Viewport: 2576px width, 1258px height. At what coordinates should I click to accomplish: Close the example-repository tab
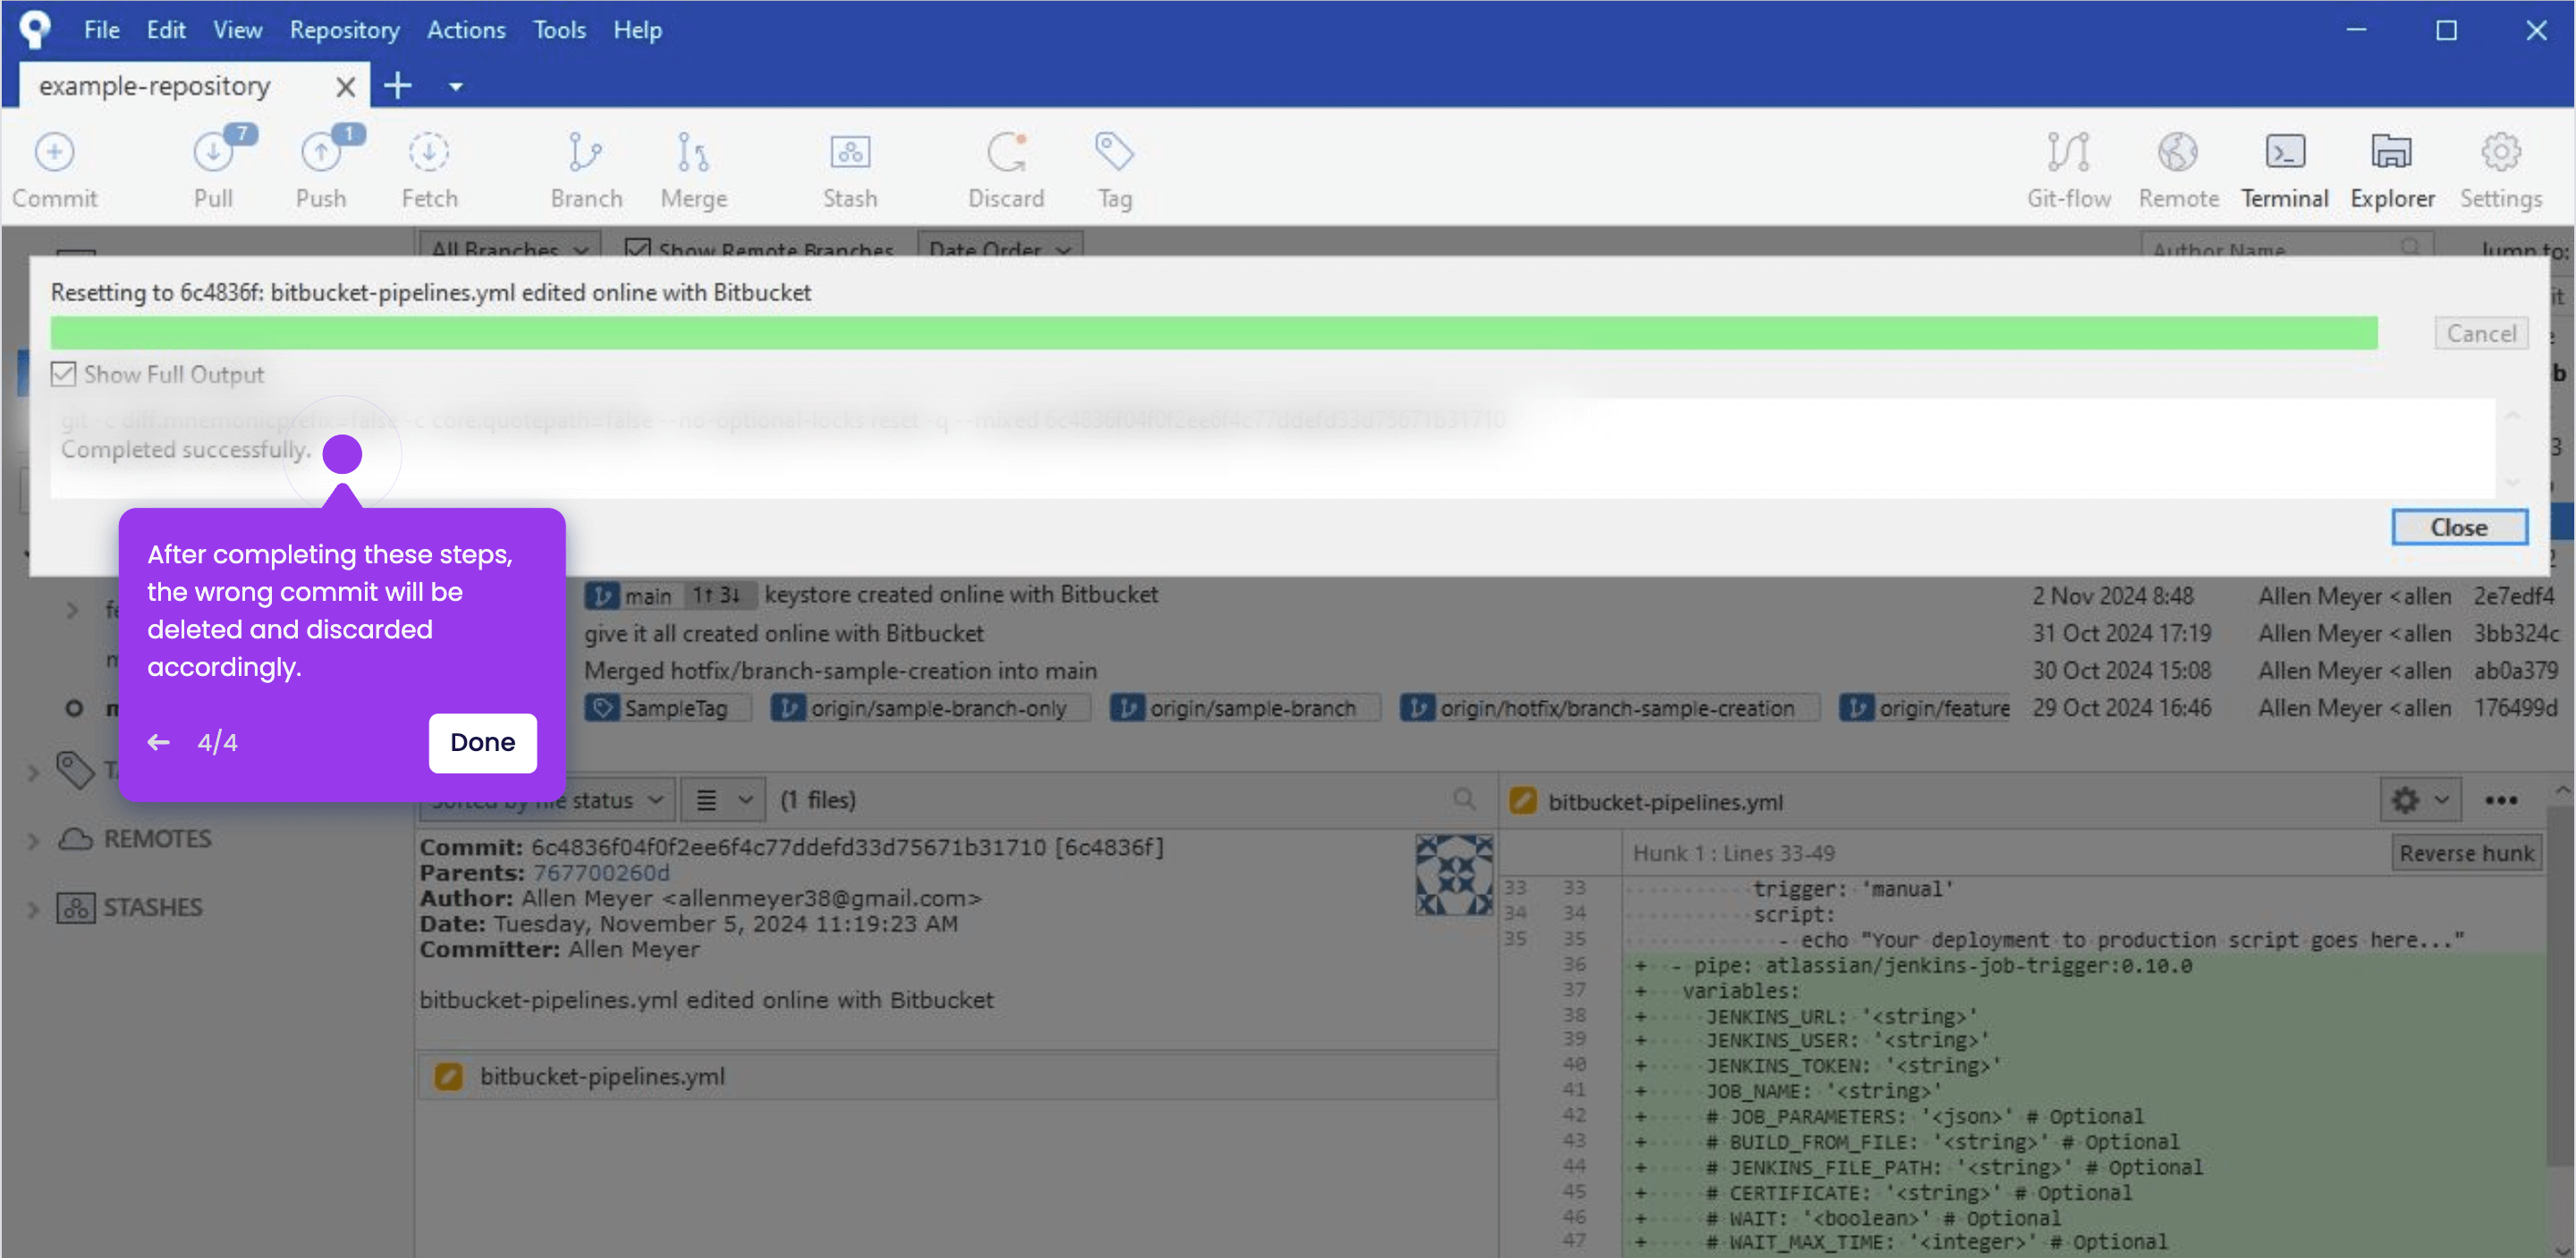tap(345, 87)
